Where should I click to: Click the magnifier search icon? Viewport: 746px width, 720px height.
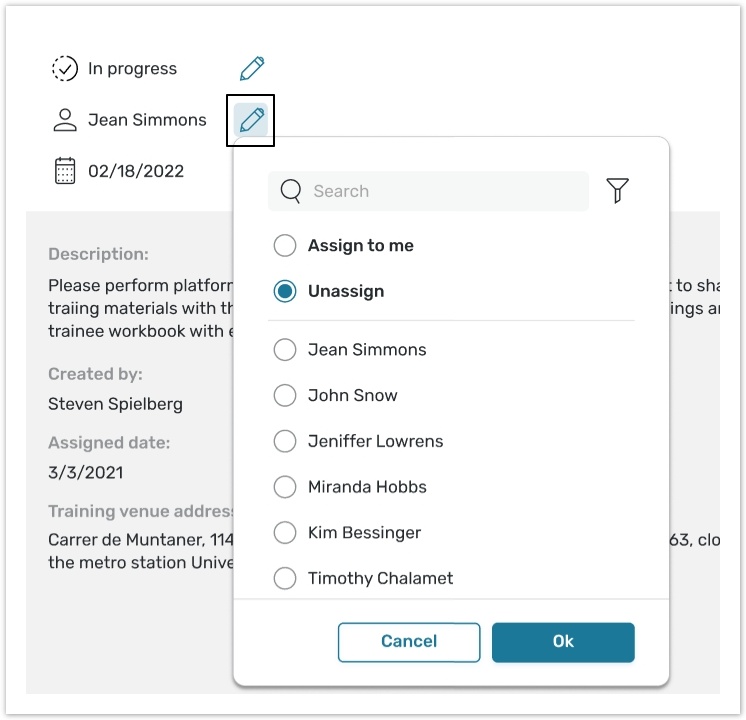291,191
